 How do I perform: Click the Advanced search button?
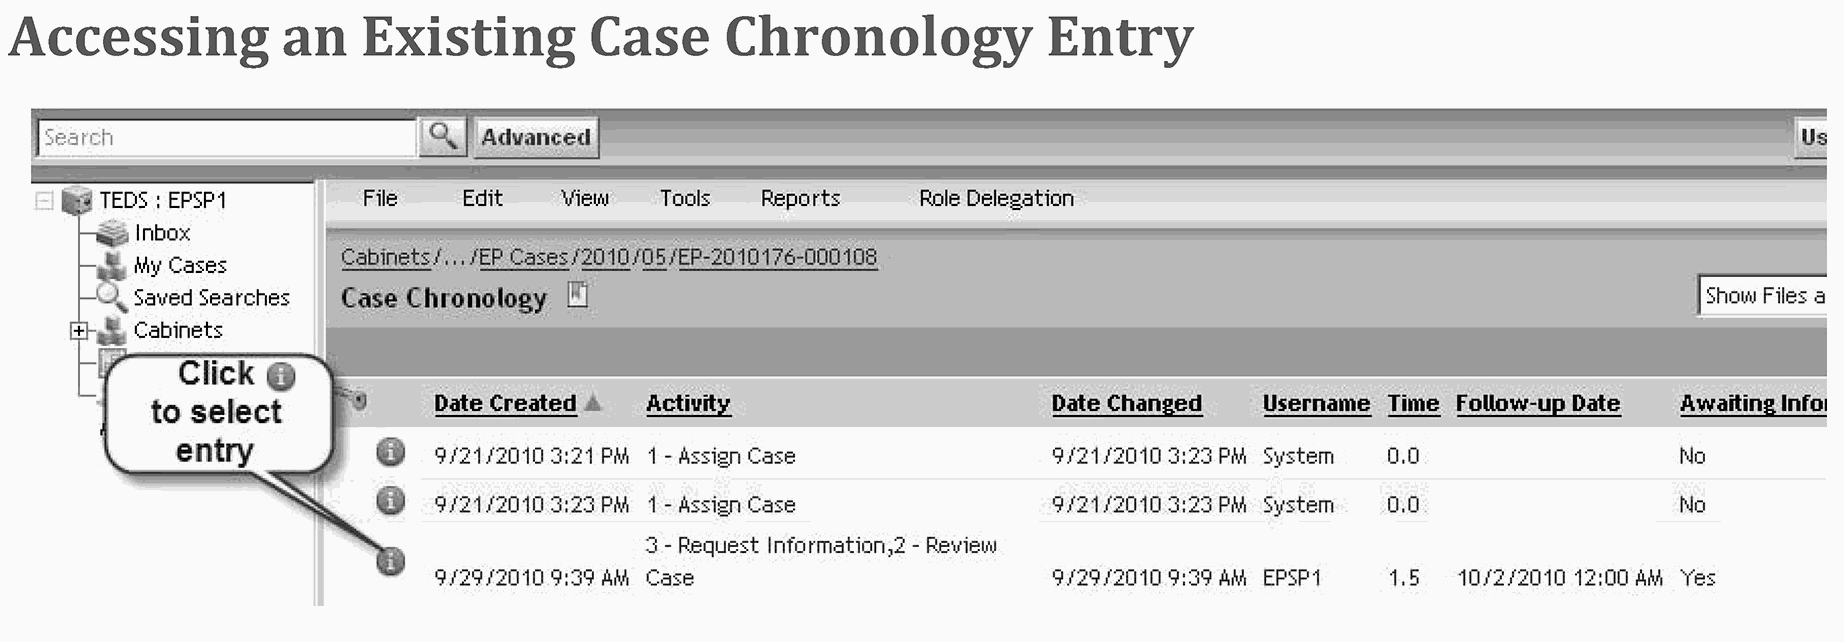click(x=536, y=137)
